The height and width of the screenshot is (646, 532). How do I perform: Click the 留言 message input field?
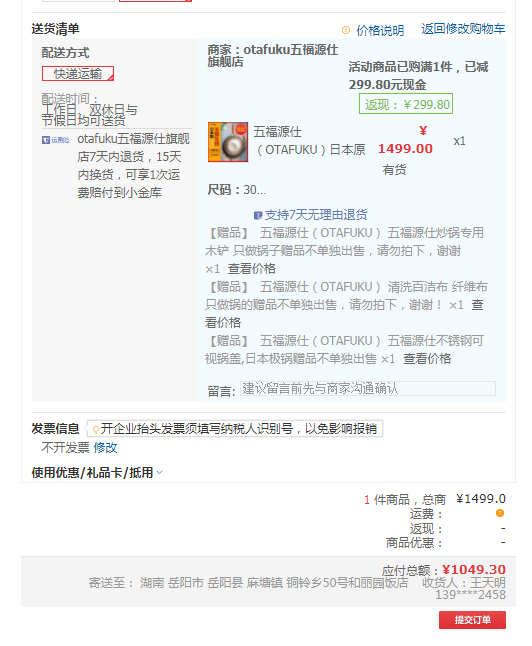368,389
